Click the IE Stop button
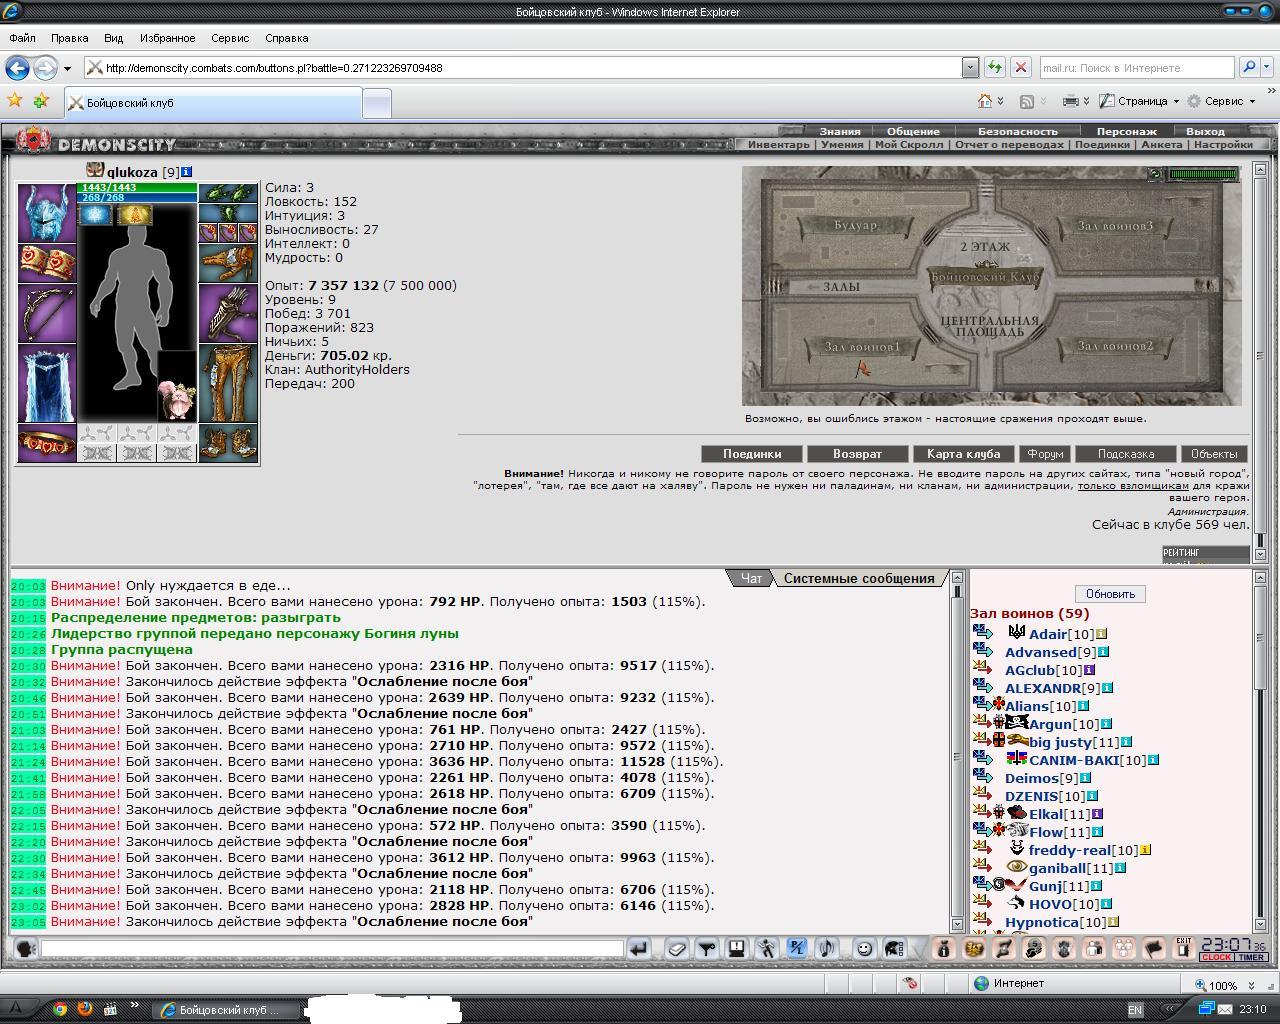1280x1024 pixels. click(1020, 67)
